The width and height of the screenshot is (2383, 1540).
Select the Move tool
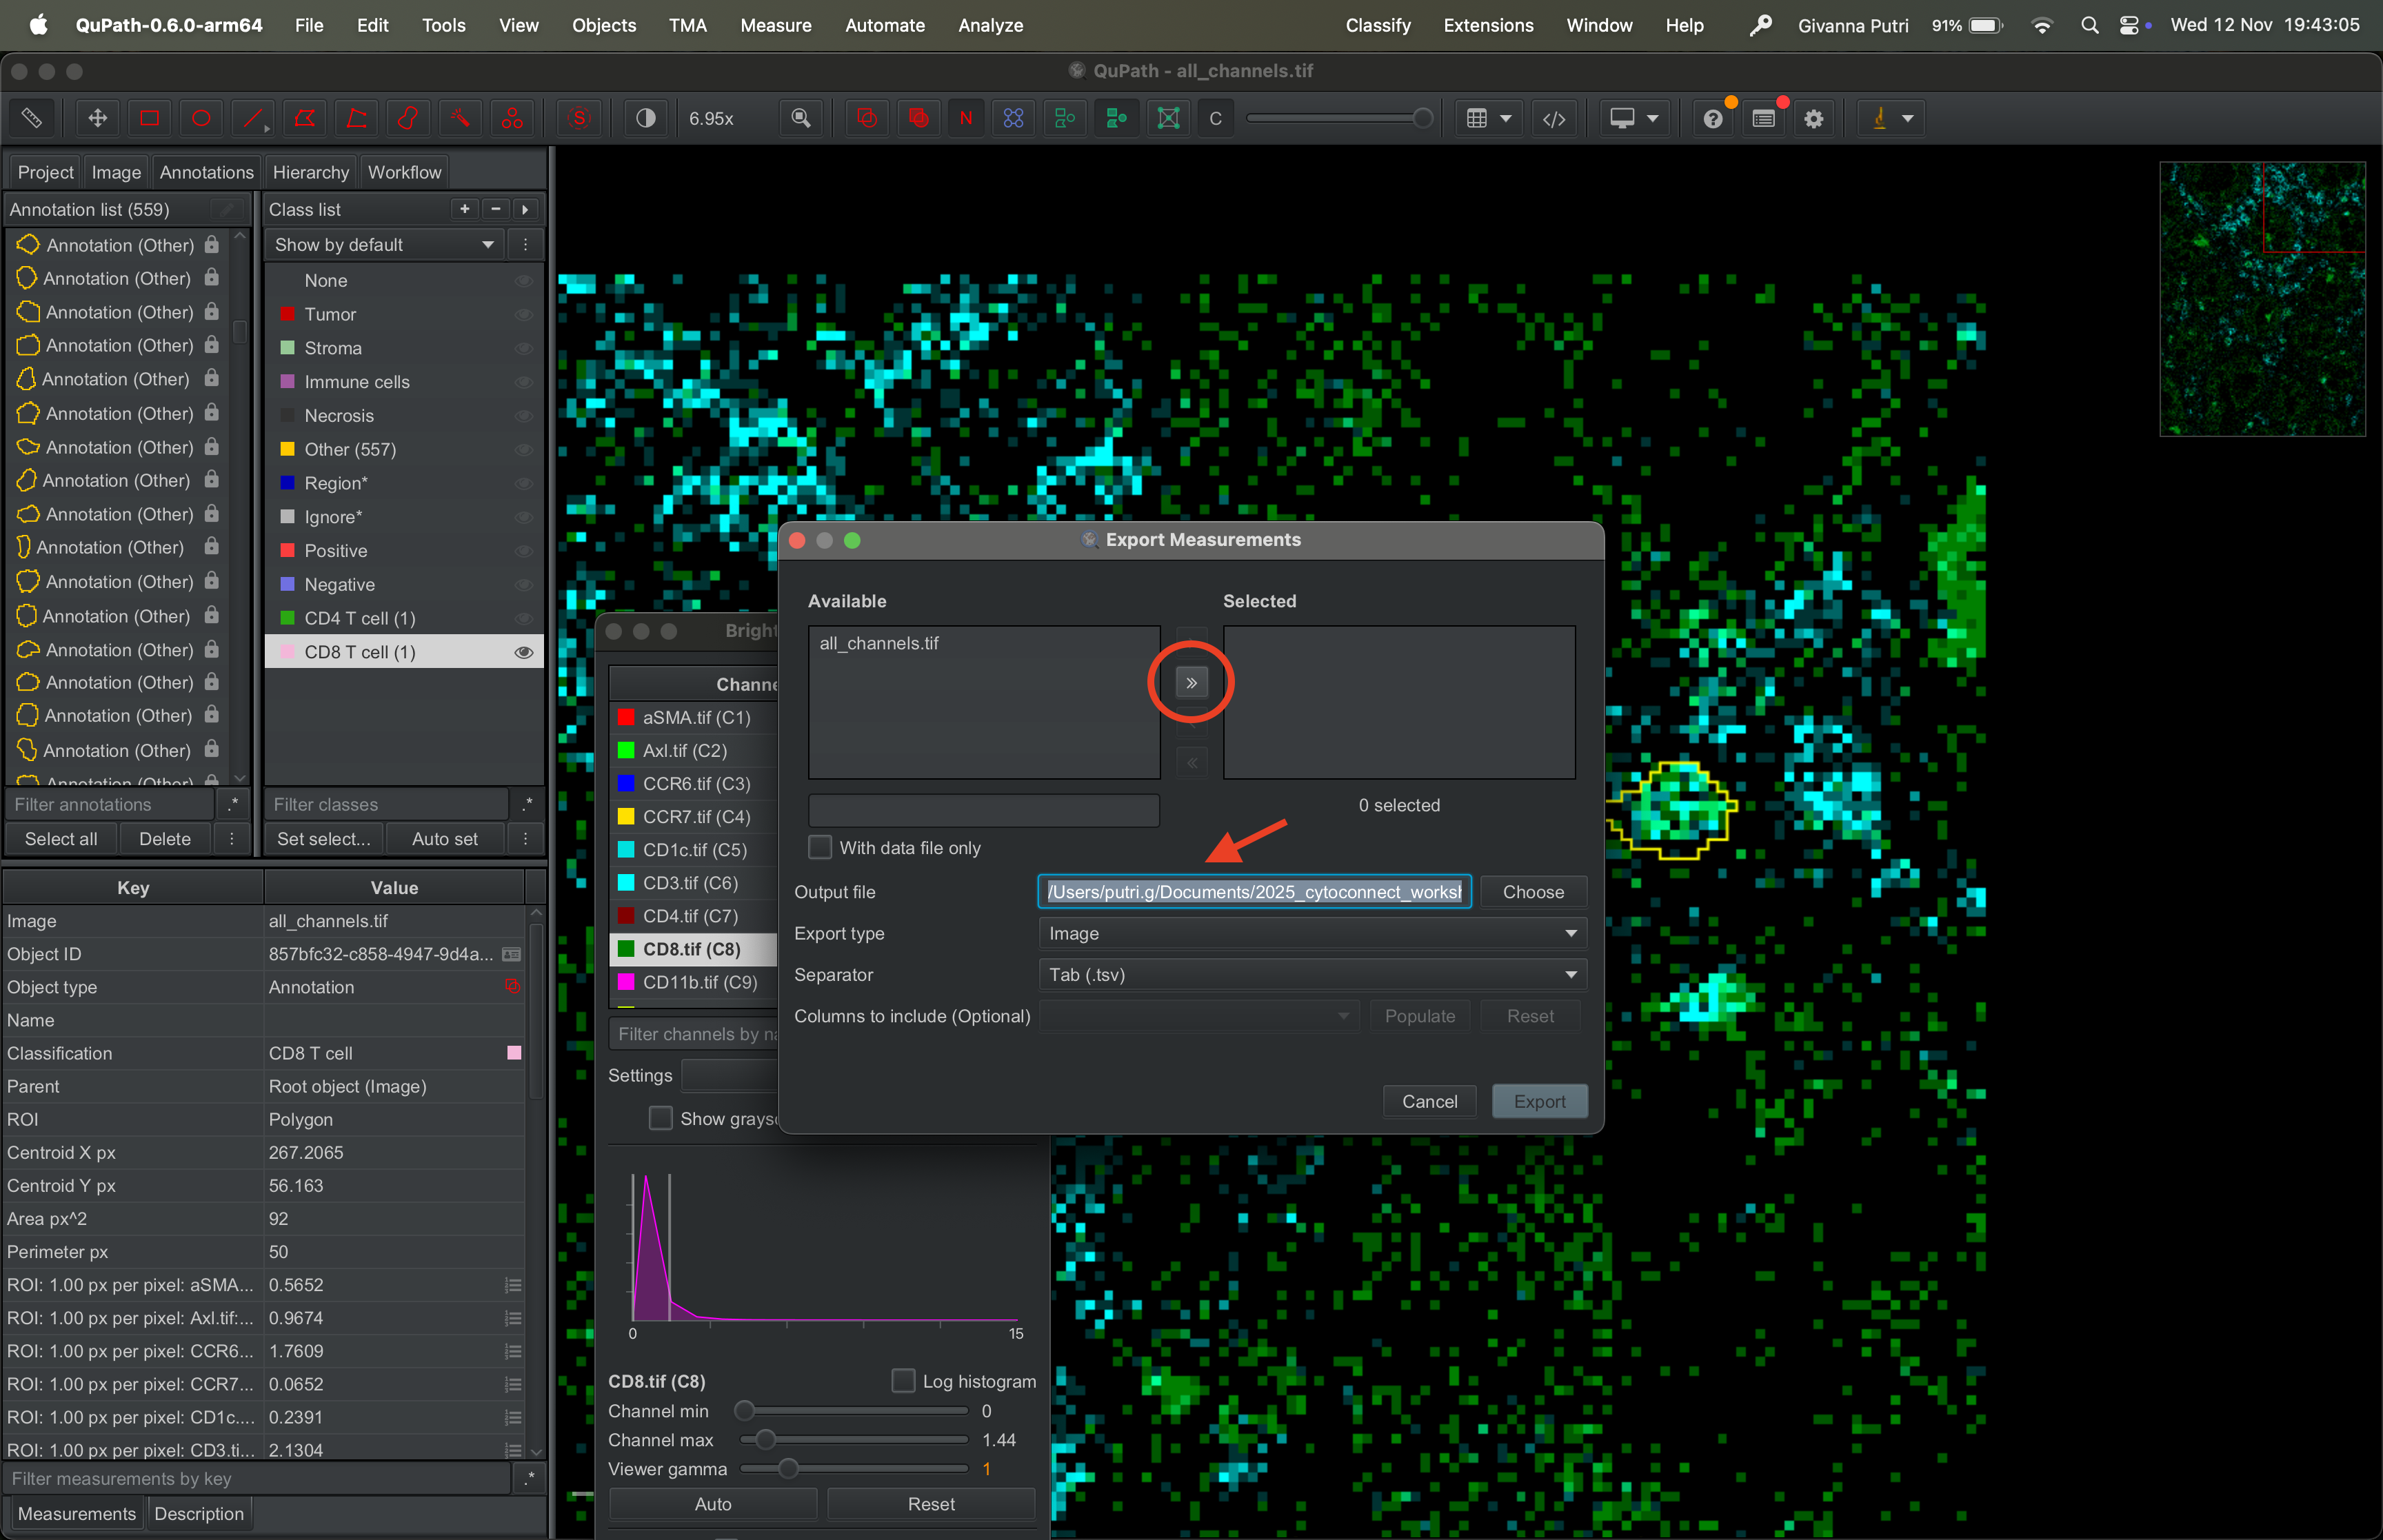click(97, 118)
